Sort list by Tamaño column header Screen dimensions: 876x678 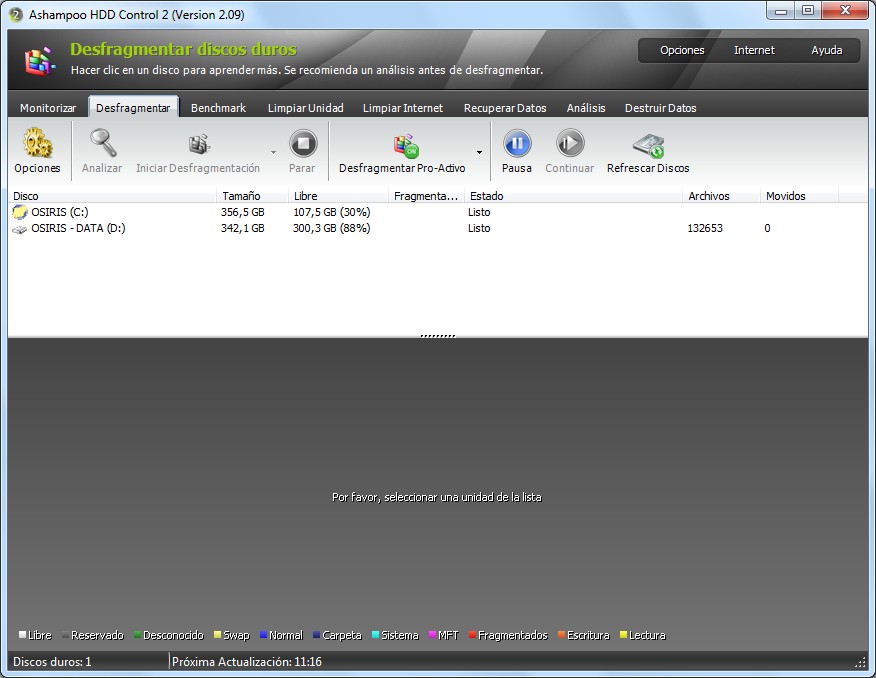253,196
